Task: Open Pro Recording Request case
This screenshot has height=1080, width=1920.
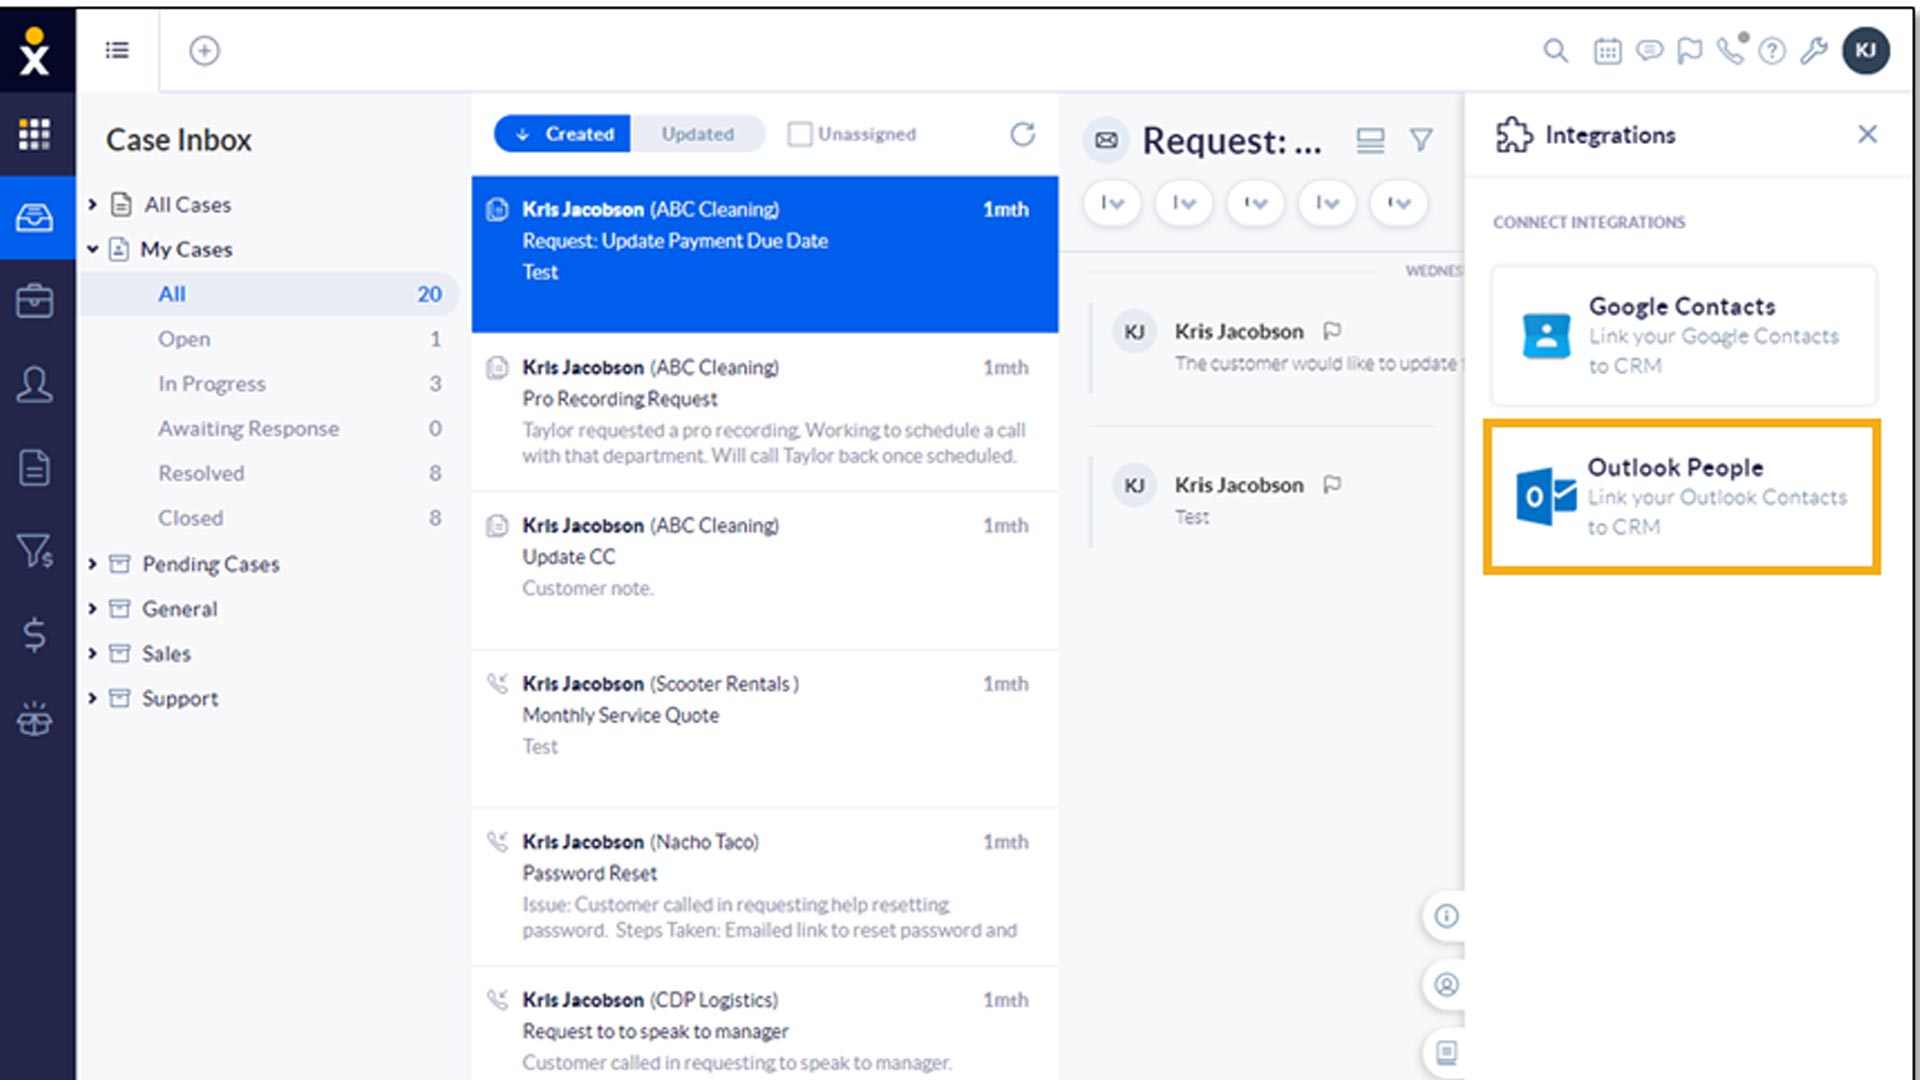Action: click(x=765, y=412)
